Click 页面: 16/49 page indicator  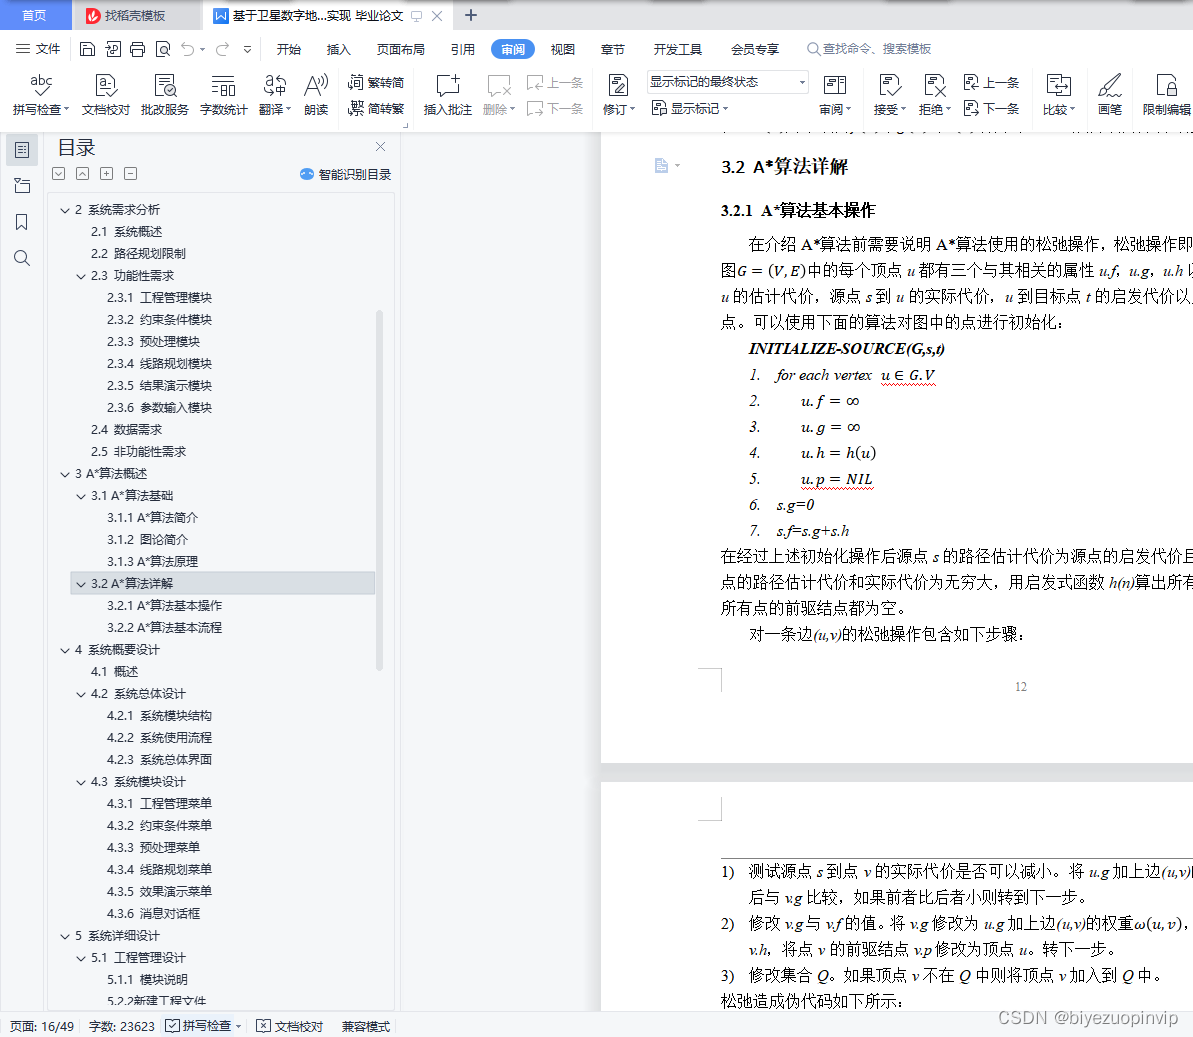pyautogui.click(x=42, y=1026)
